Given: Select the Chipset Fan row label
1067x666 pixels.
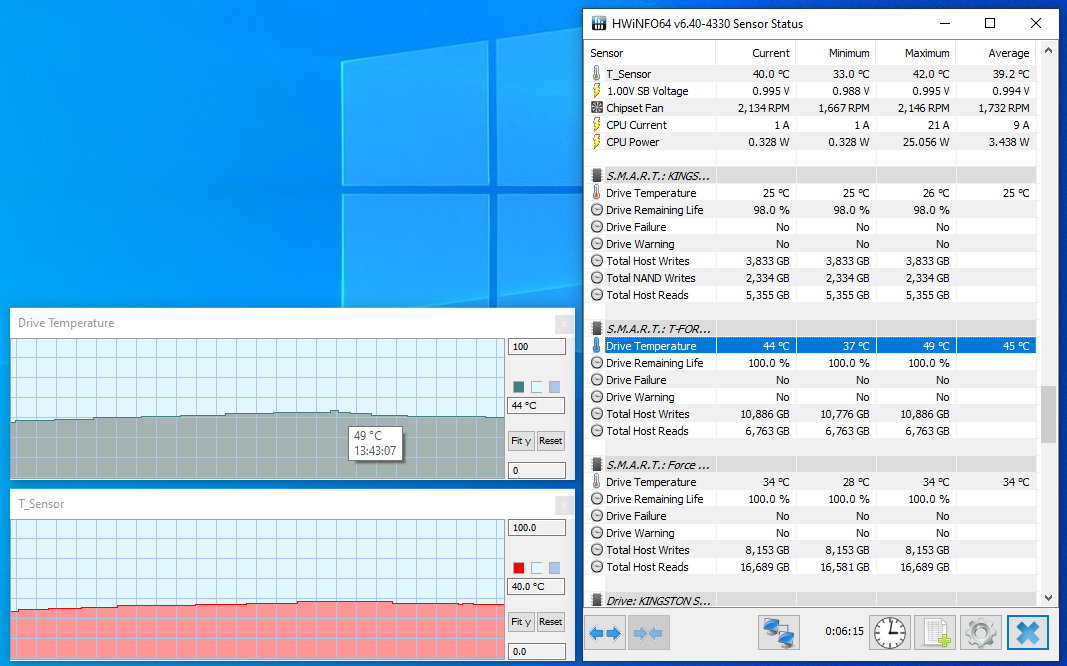Looking at the screenshot, I should click(634, 107).
